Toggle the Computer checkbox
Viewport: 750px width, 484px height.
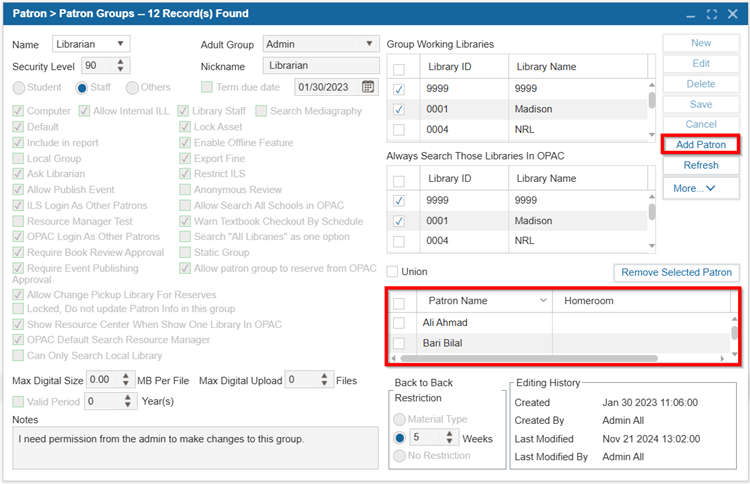click(x=18, y=111)
